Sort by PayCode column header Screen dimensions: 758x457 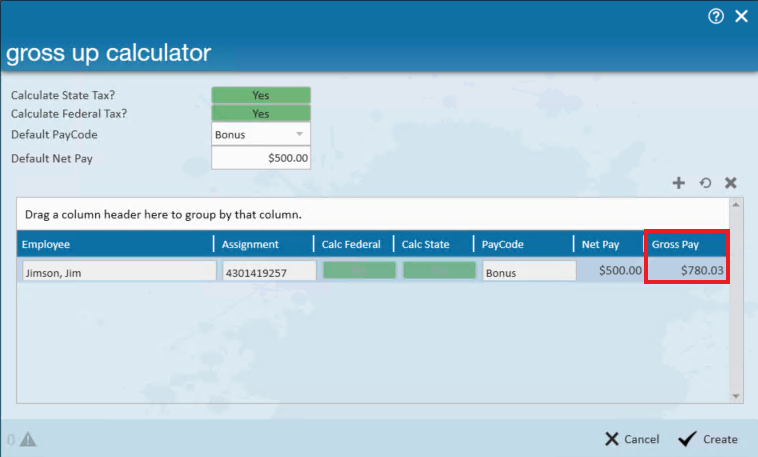[524, 244]
